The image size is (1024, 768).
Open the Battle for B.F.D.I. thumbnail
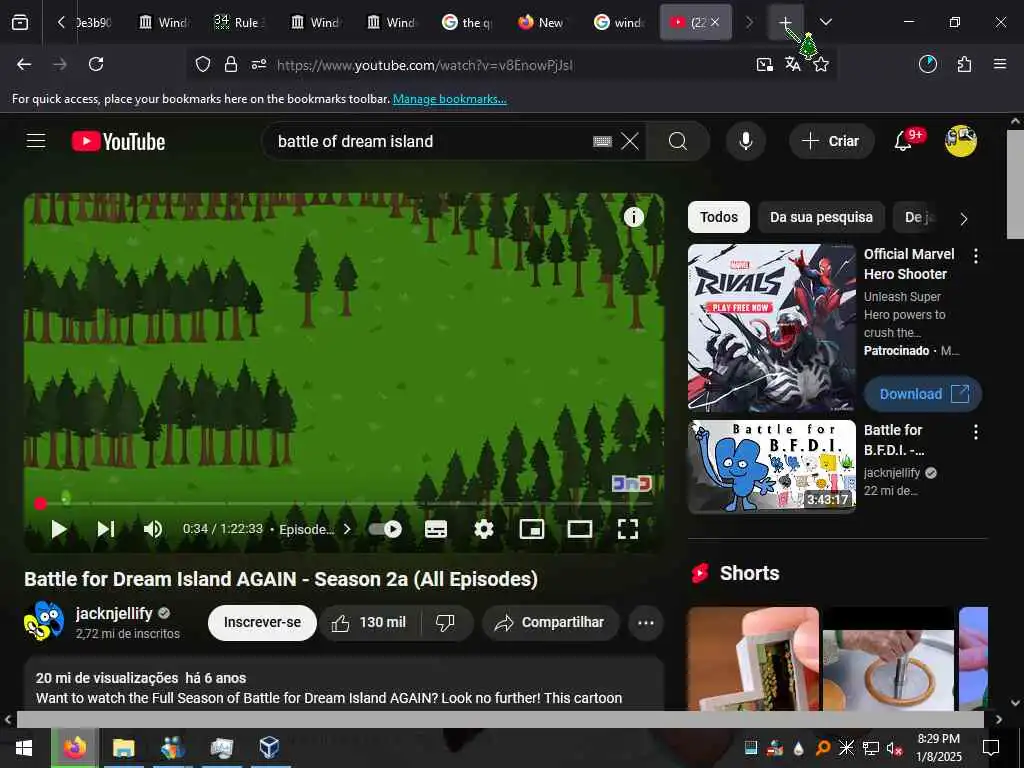click(x=772, y=466)
